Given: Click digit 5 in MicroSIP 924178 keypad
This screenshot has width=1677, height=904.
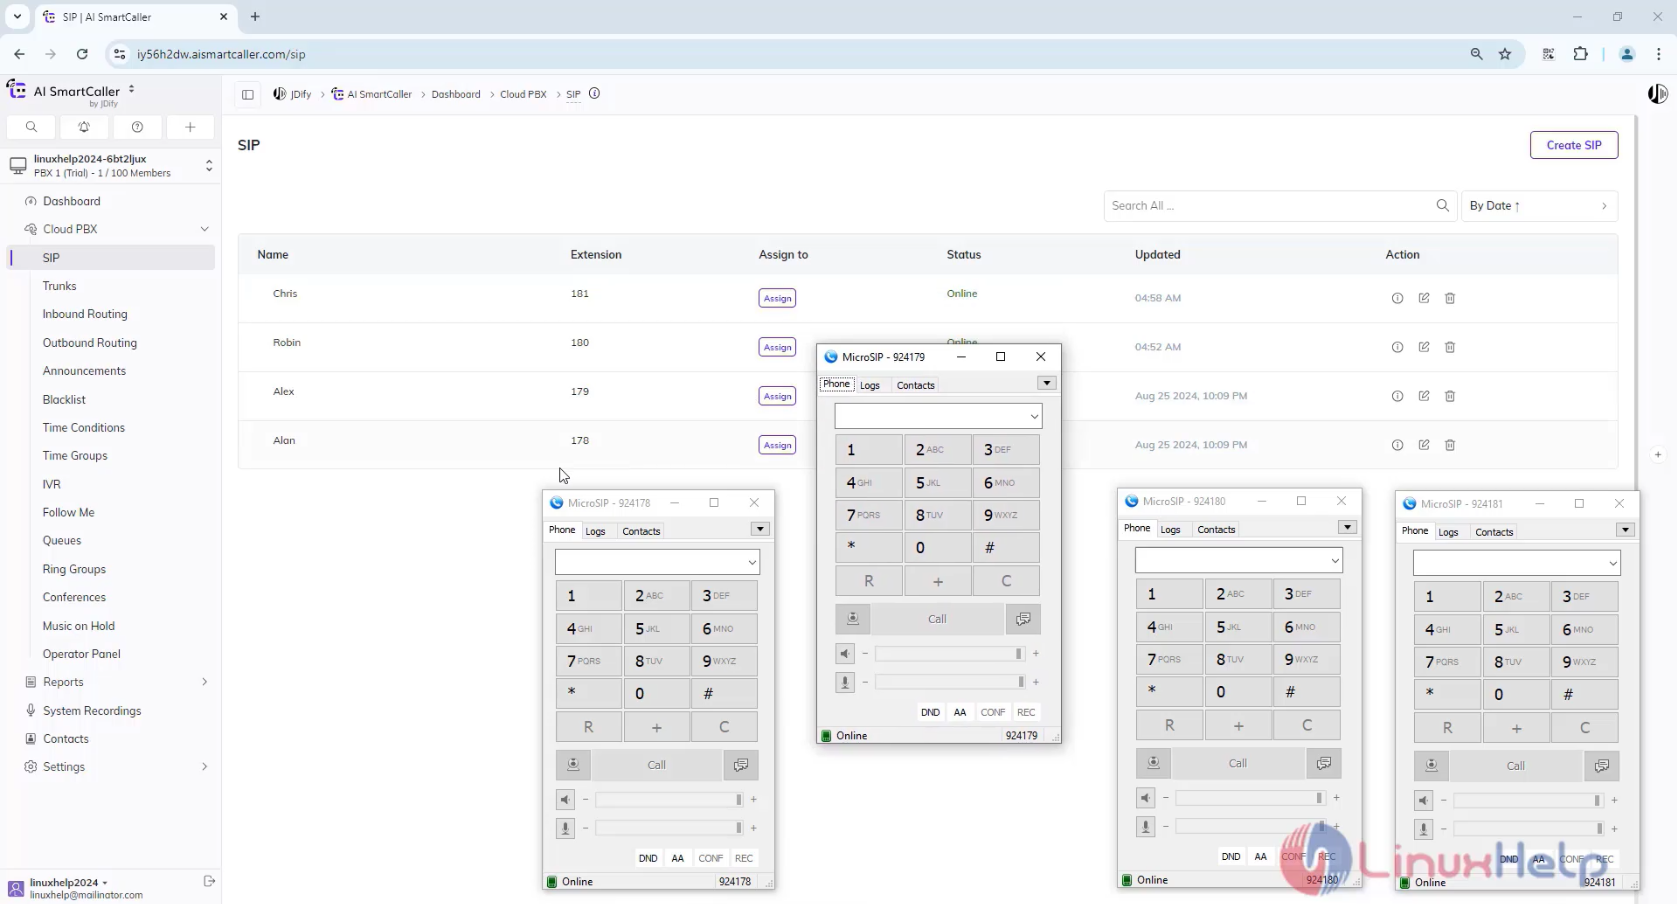Looking at the screenshot, I should coord(657,628).
